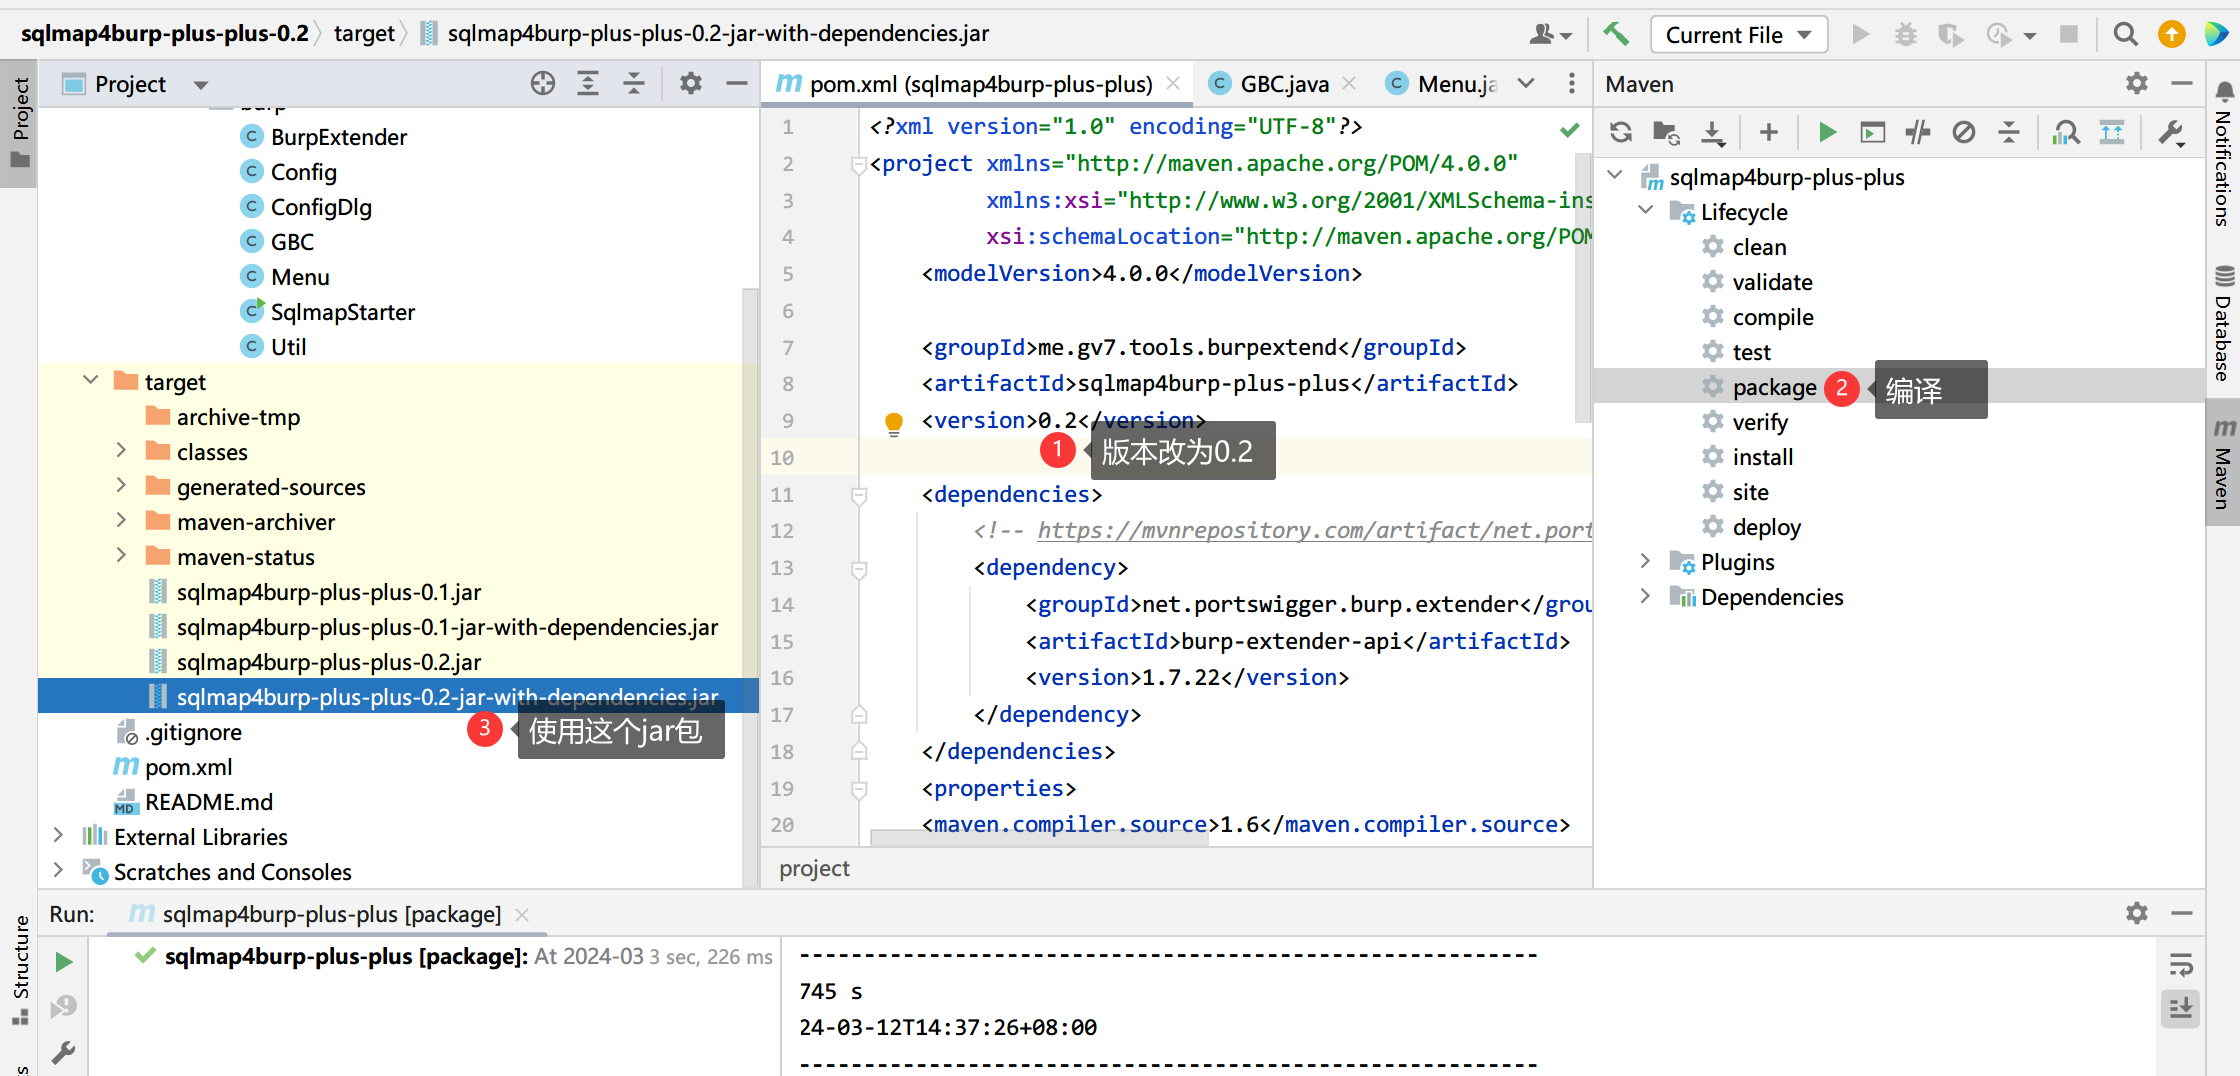Download sources and documentation icon

click(x=1713, y=132)
